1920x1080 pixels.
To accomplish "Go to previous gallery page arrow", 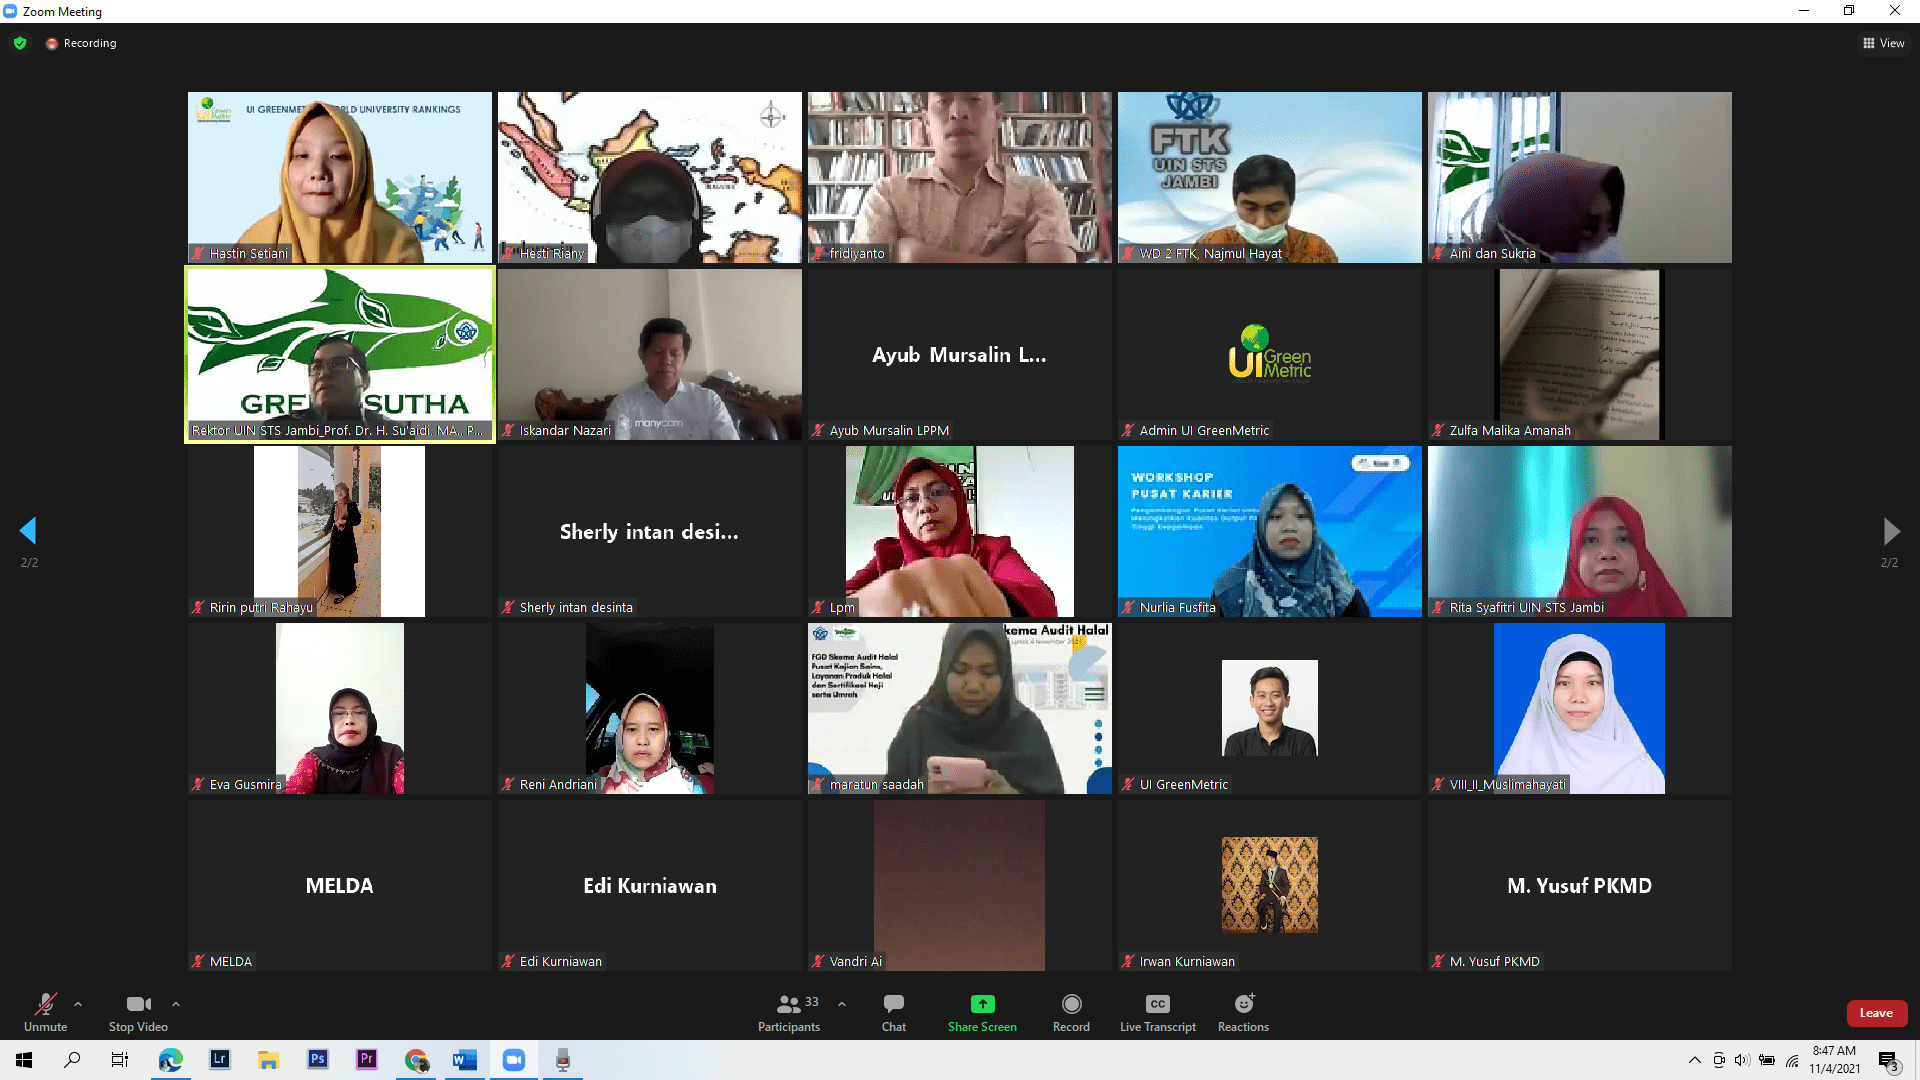I will [28, 531].
